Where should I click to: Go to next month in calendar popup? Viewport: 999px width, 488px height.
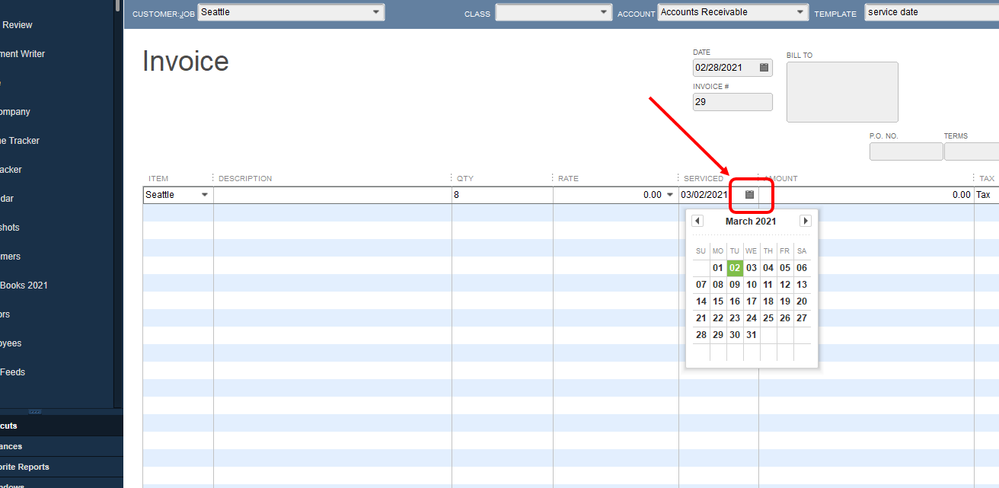click(x=805, y=221)
